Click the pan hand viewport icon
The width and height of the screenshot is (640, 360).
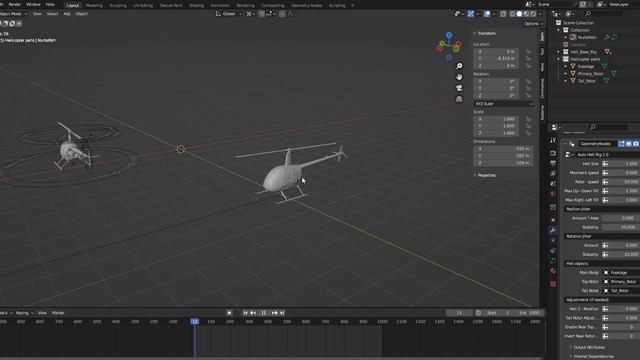point(459,77)
